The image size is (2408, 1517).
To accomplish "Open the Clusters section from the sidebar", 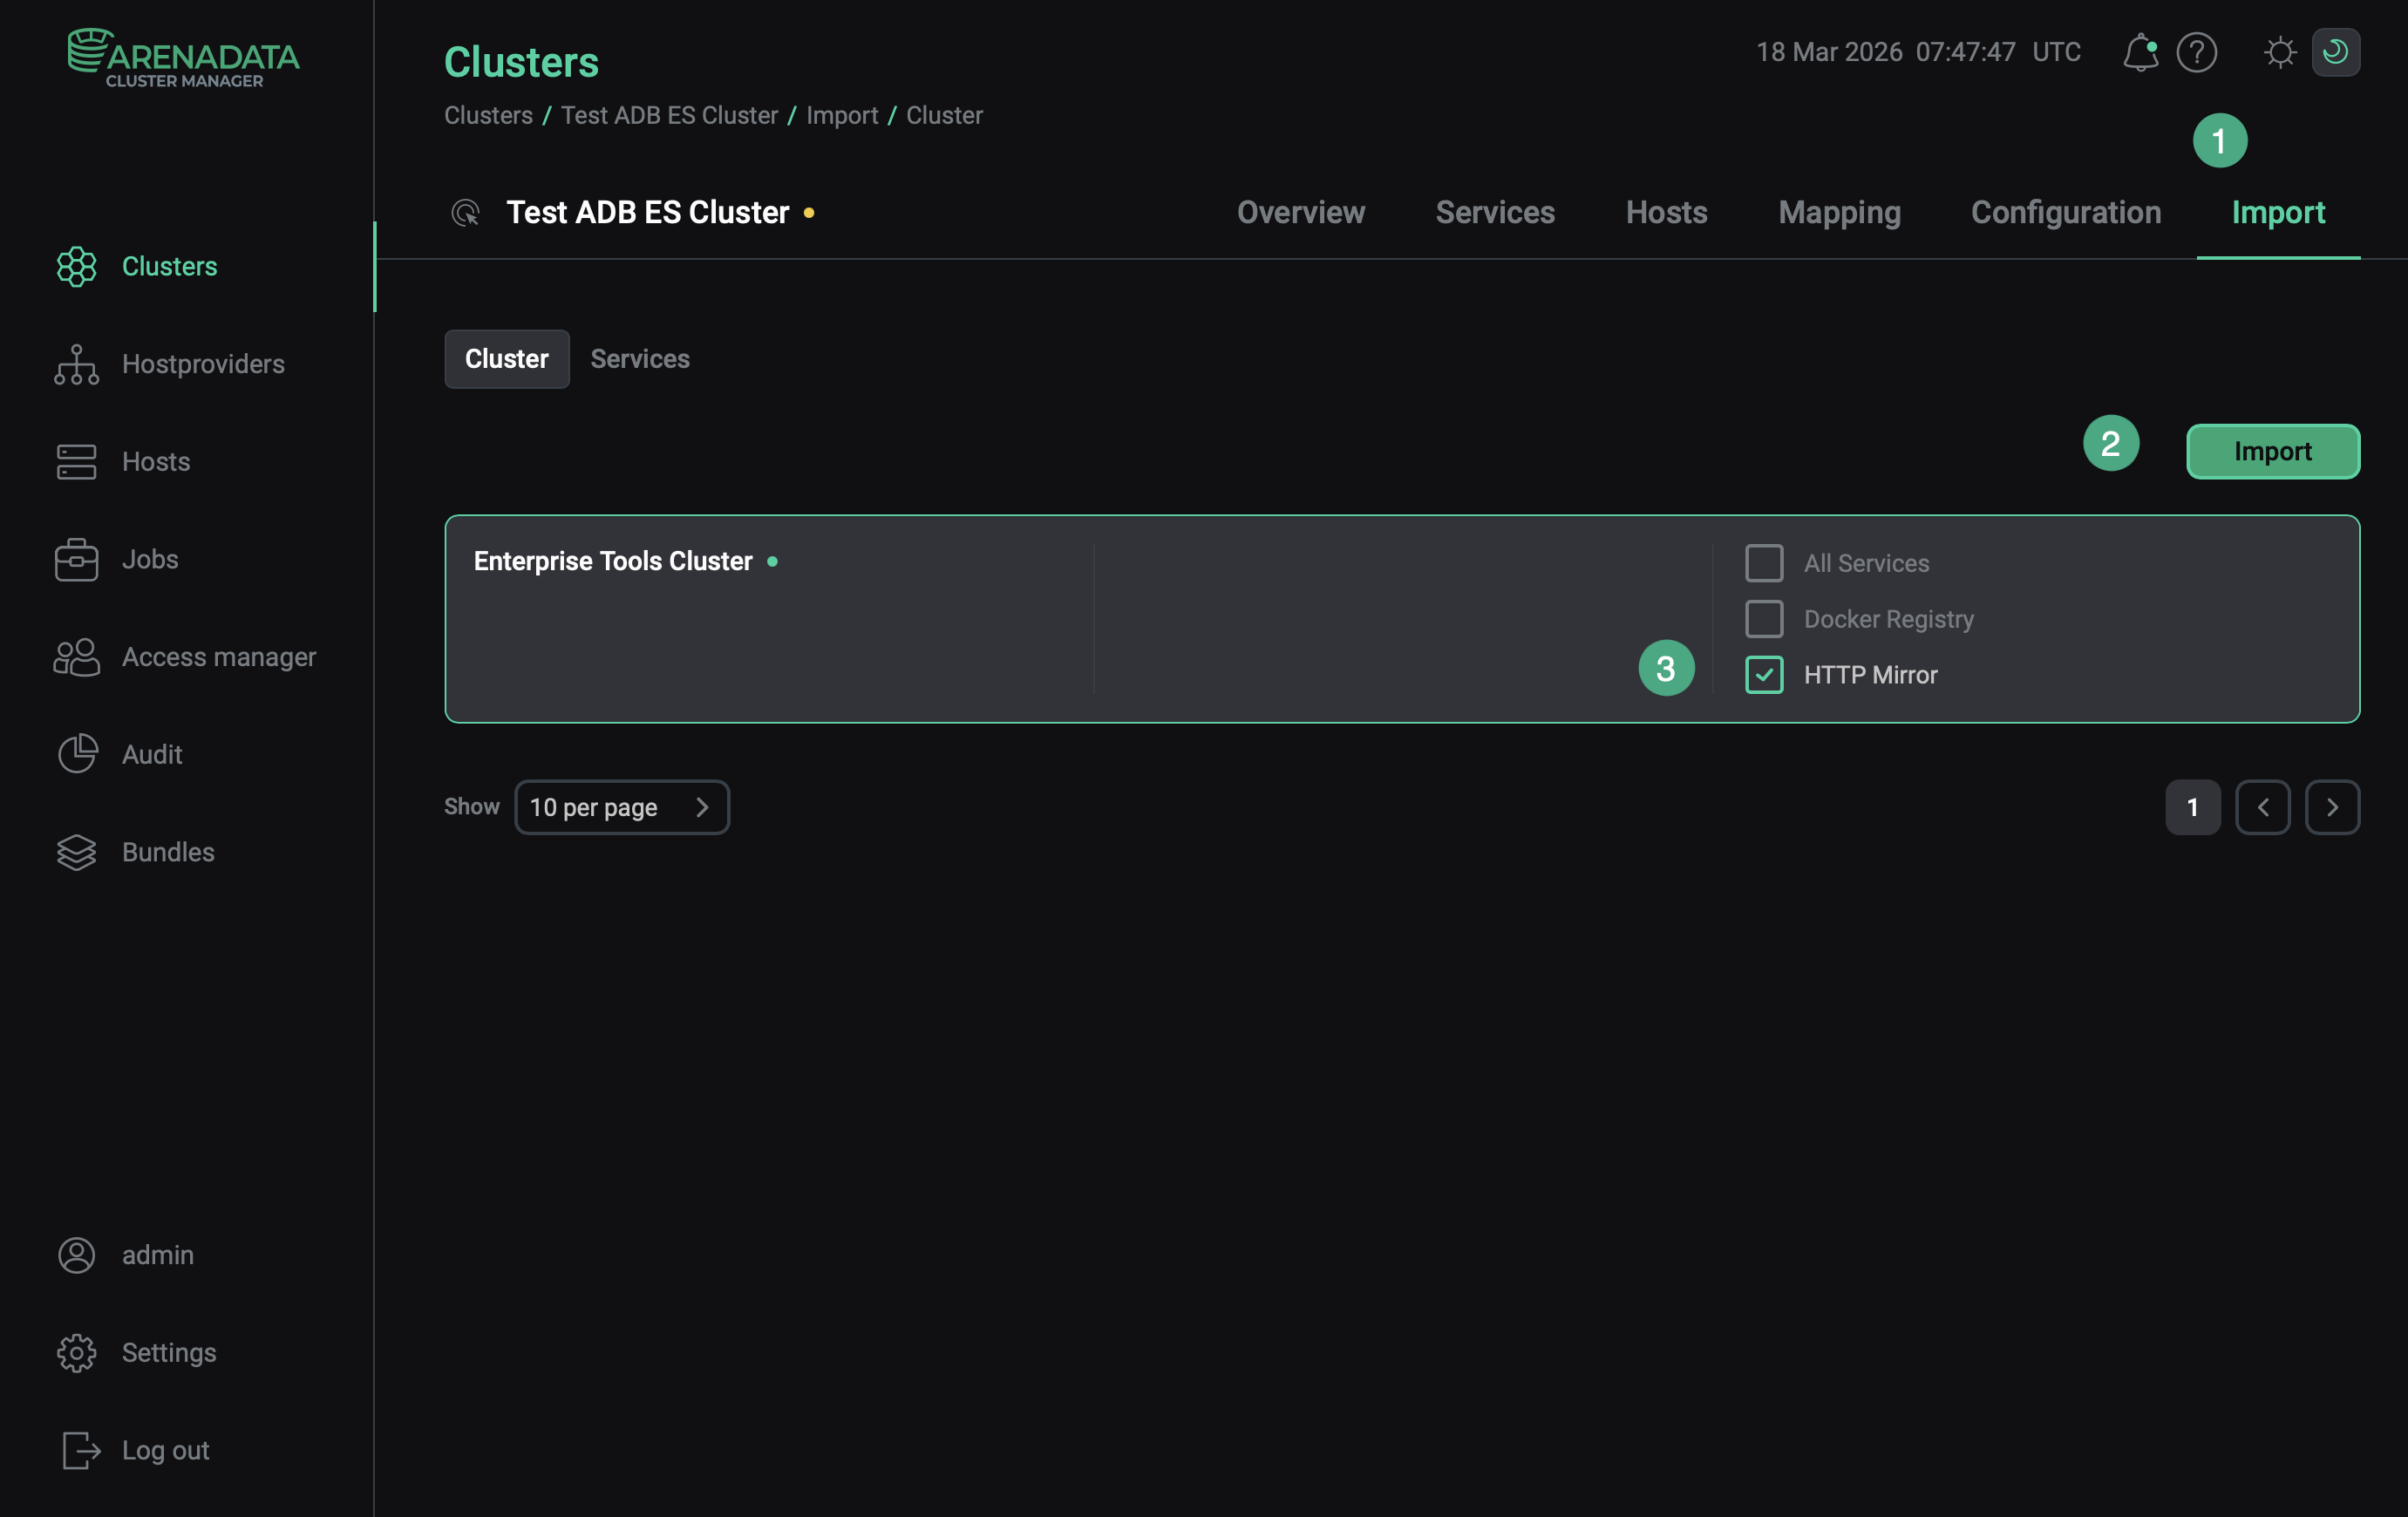I will pyautogui.click(x=169, y=266).
